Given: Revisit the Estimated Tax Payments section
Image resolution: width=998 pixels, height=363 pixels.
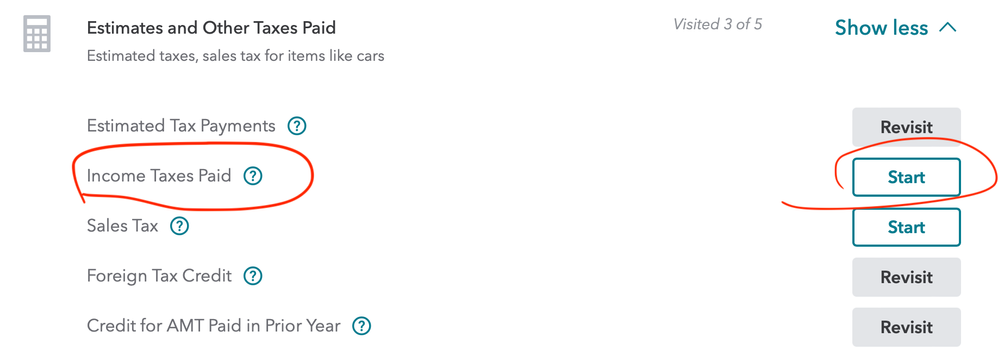Looking at the screenshot, I should pos(906,127).
